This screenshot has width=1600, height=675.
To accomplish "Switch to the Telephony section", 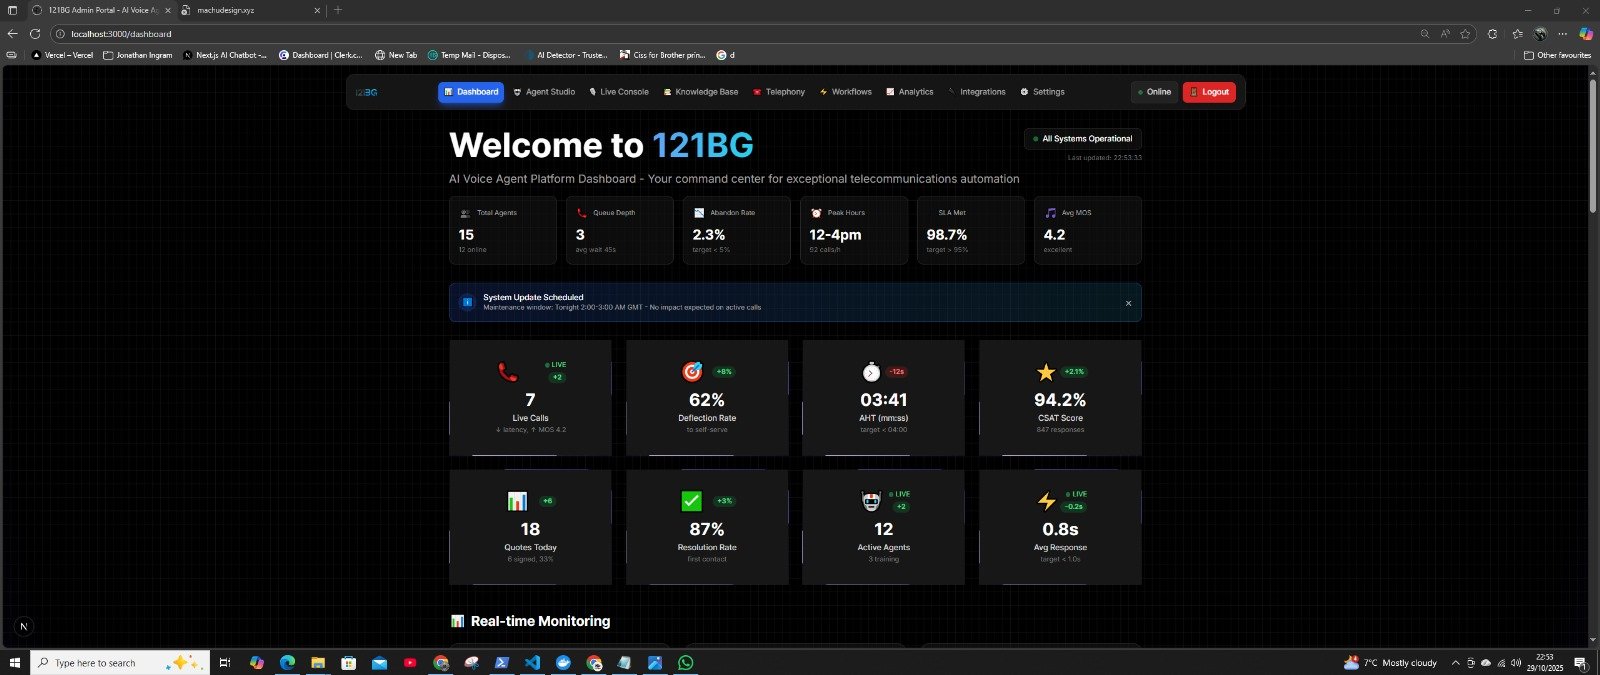I will click(x=779, y=92).
